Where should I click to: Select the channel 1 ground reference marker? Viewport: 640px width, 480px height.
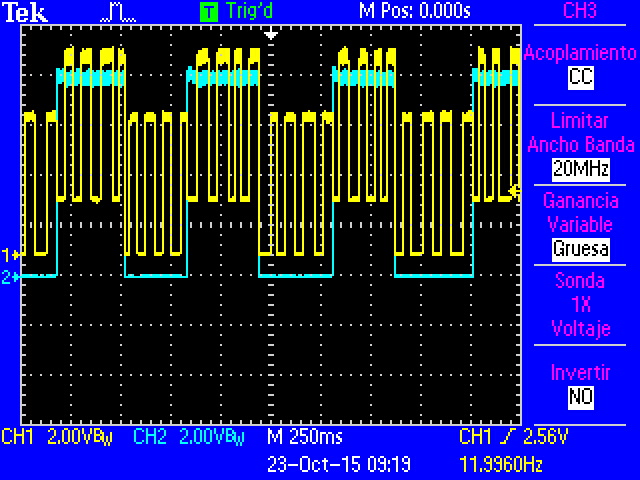pyautogui.click(x=10, y=254)
